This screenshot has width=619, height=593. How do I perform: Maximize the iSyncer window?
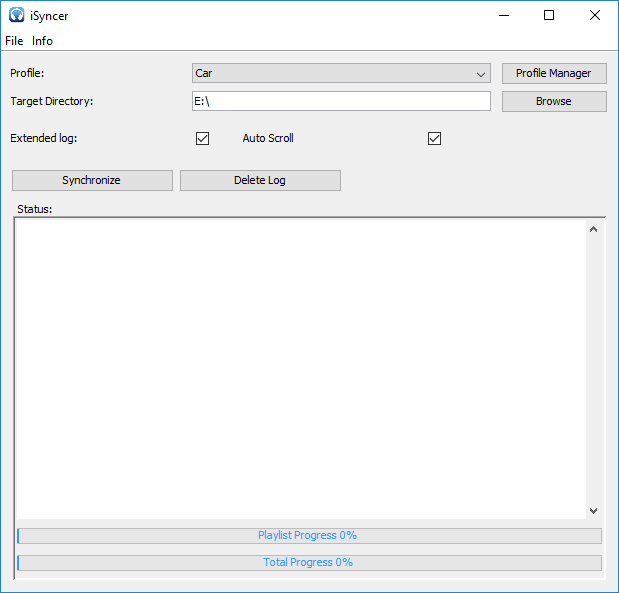point(549,15)
